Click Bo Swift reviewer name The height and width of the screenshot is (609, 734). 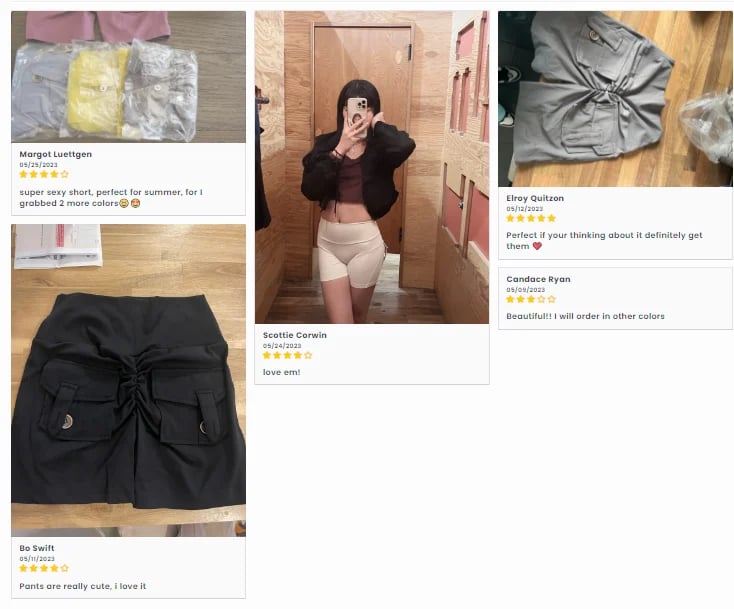click(x=37, y=548)
